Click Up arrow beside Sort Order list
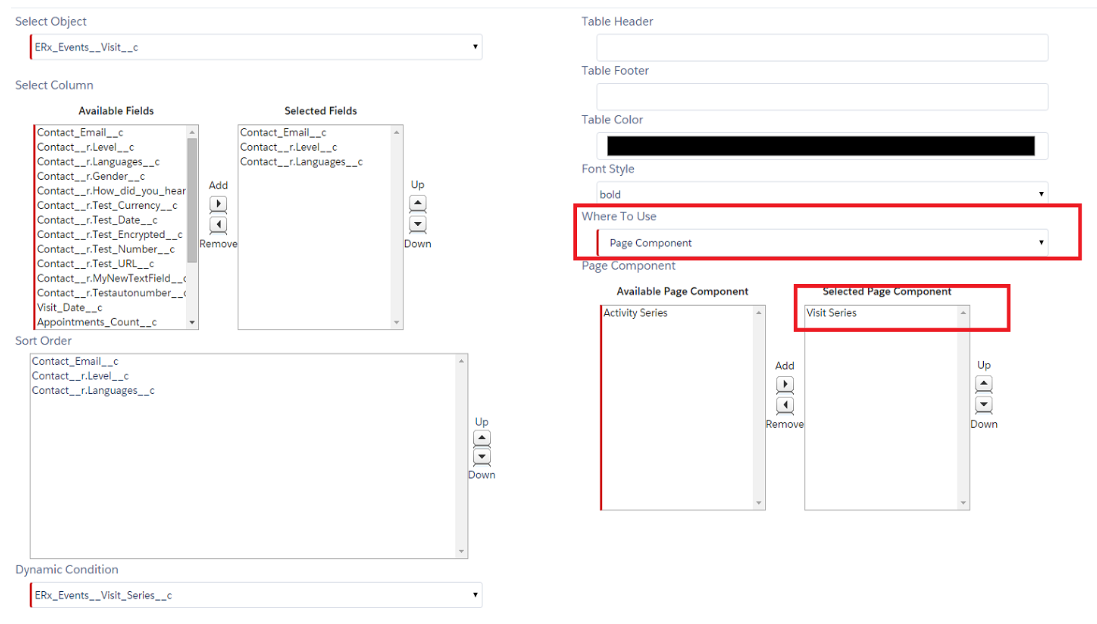 point(482,438)
